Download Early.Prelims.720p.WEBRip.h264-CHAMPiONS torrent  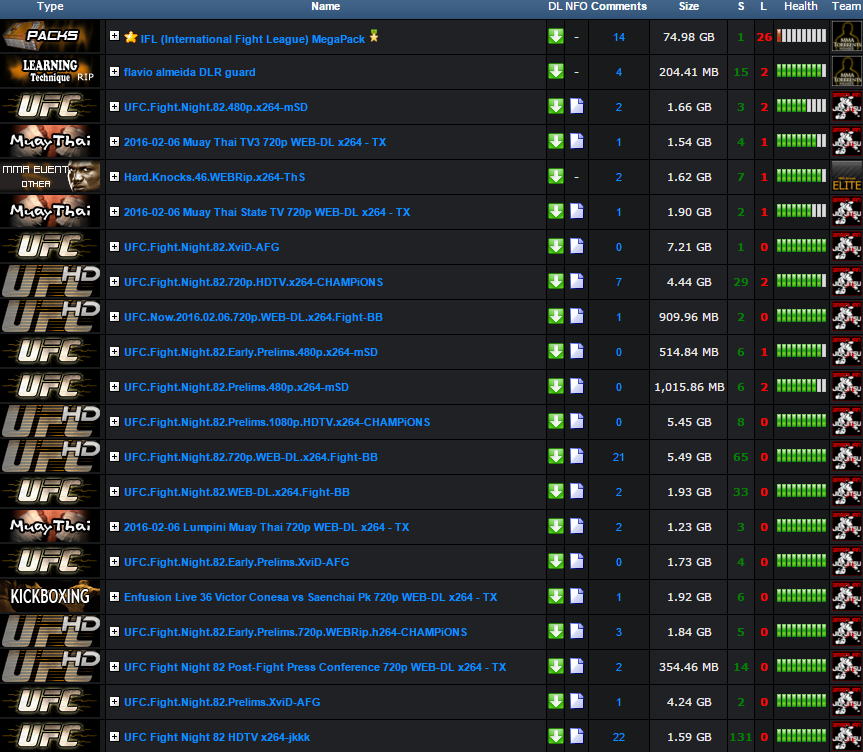point(556,631)
